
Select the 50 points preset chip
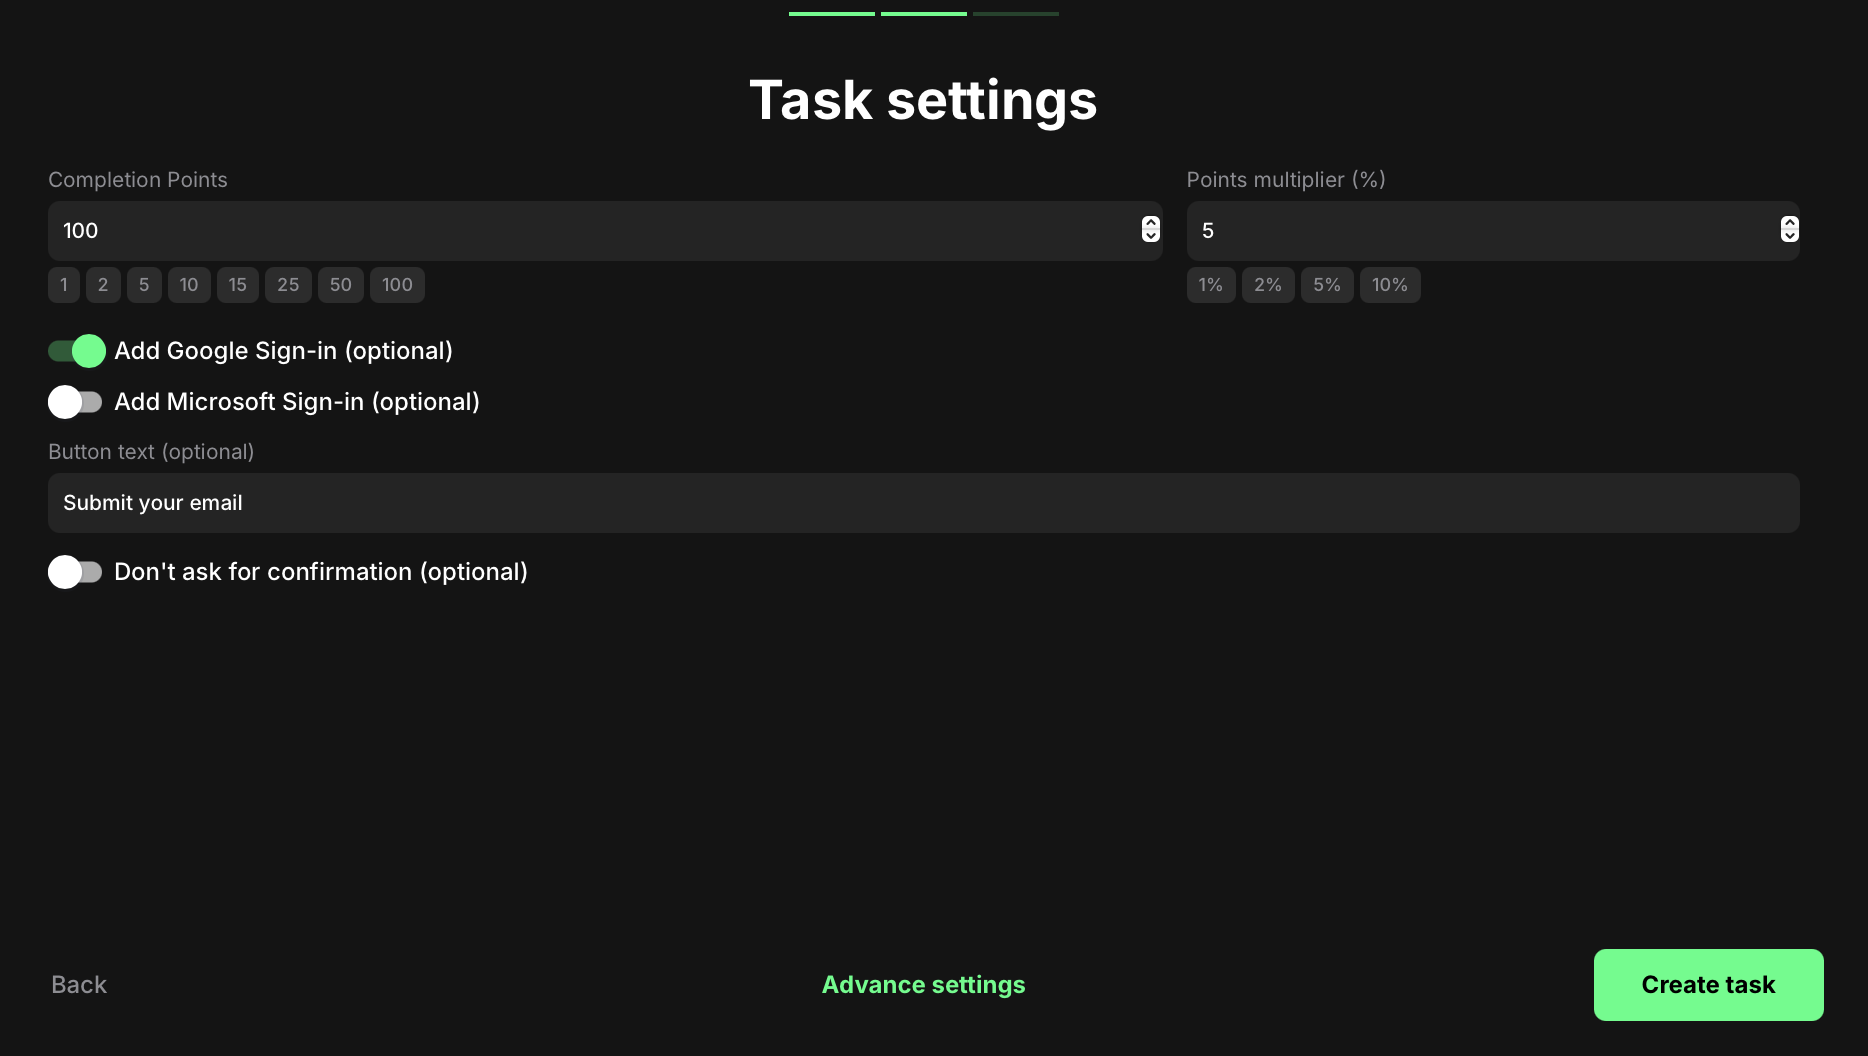pos(341,285)
